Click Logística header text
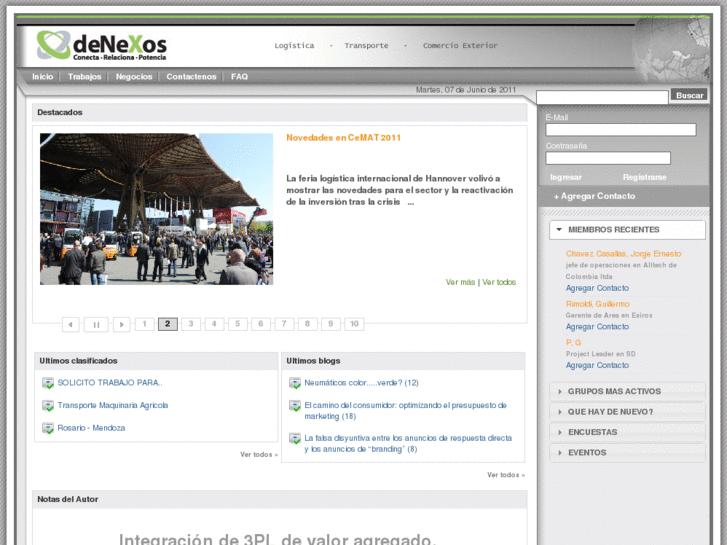The width and height of the screenshot is (727, 545). (294, 45)
